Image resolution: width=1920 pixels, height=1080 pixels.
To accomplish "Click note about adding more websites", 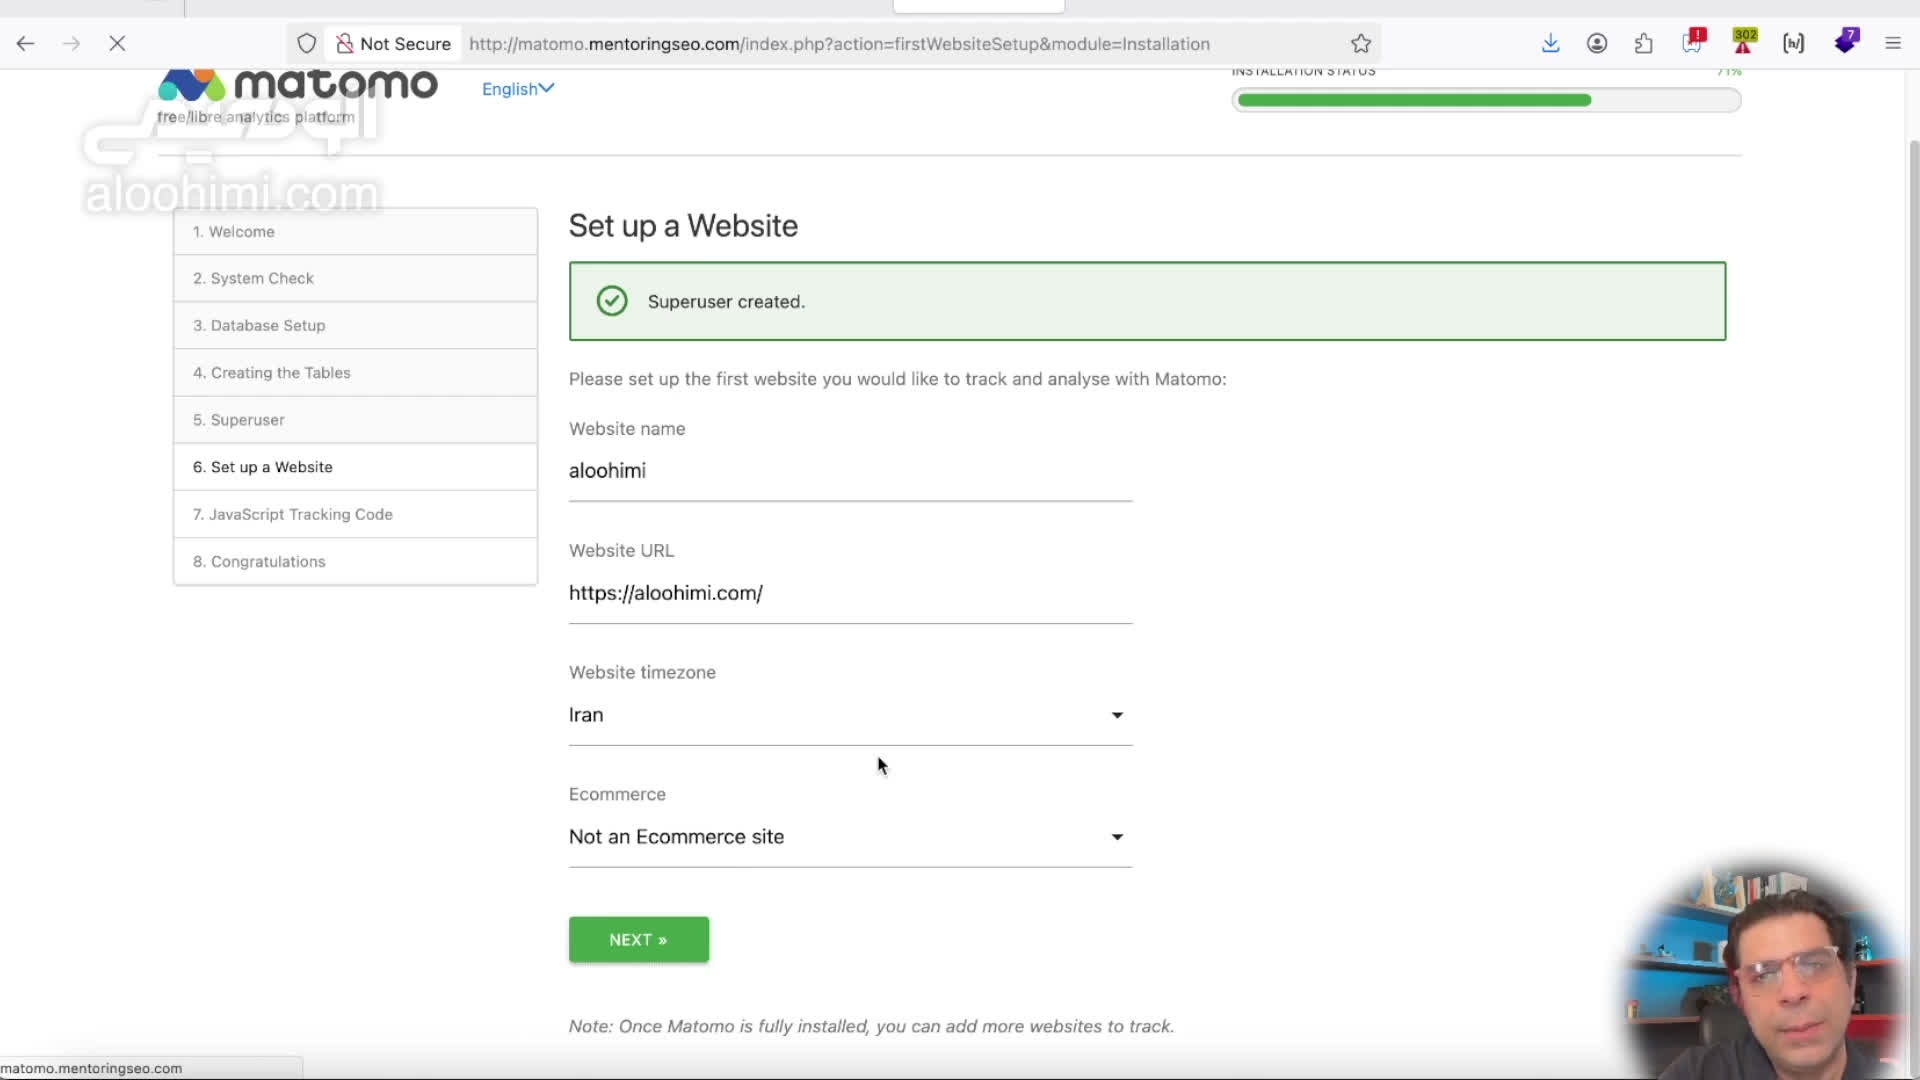I will pos(871,1026).
